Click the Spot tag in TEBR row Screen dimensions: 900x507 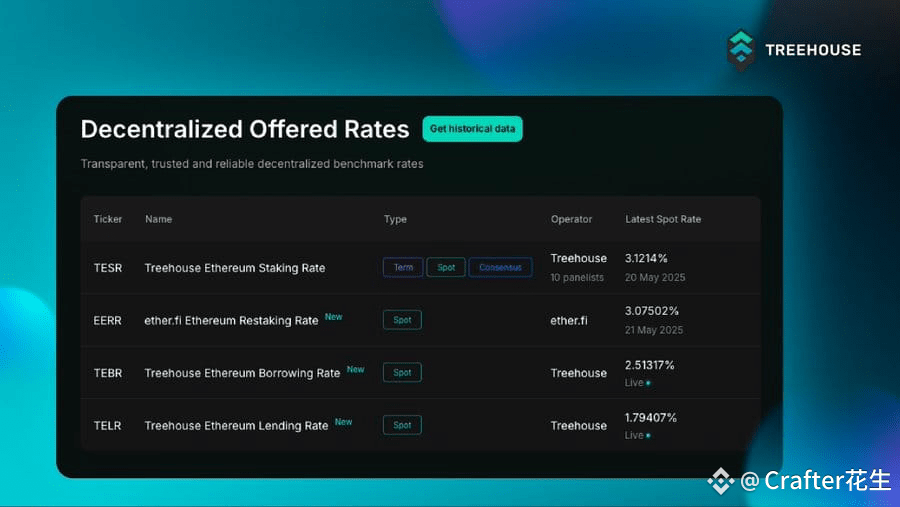pos(402,373)
